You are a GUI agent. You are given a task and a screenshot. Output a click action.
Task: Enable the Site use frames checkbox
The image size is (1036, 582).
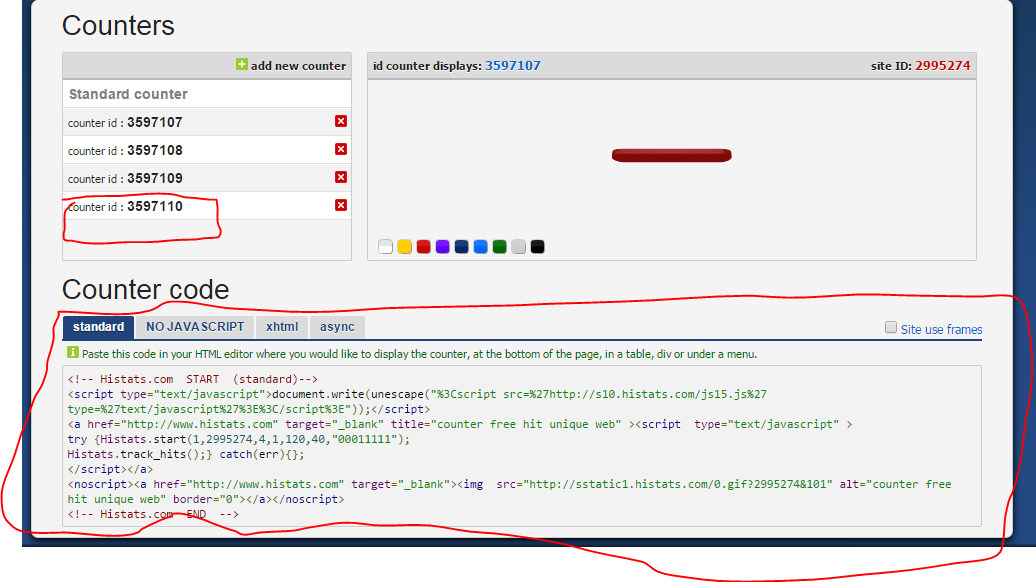[x=891, y=328]
